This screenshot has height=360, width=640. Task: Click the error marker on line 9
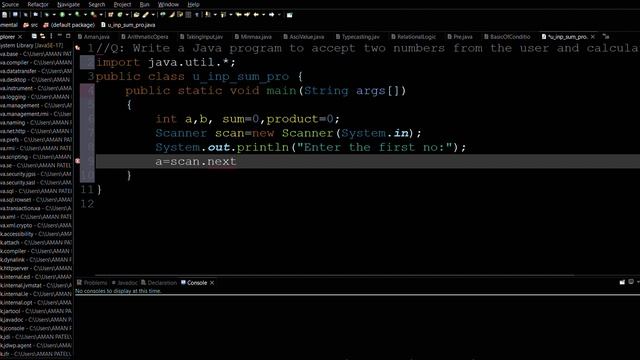click(77, 161)
